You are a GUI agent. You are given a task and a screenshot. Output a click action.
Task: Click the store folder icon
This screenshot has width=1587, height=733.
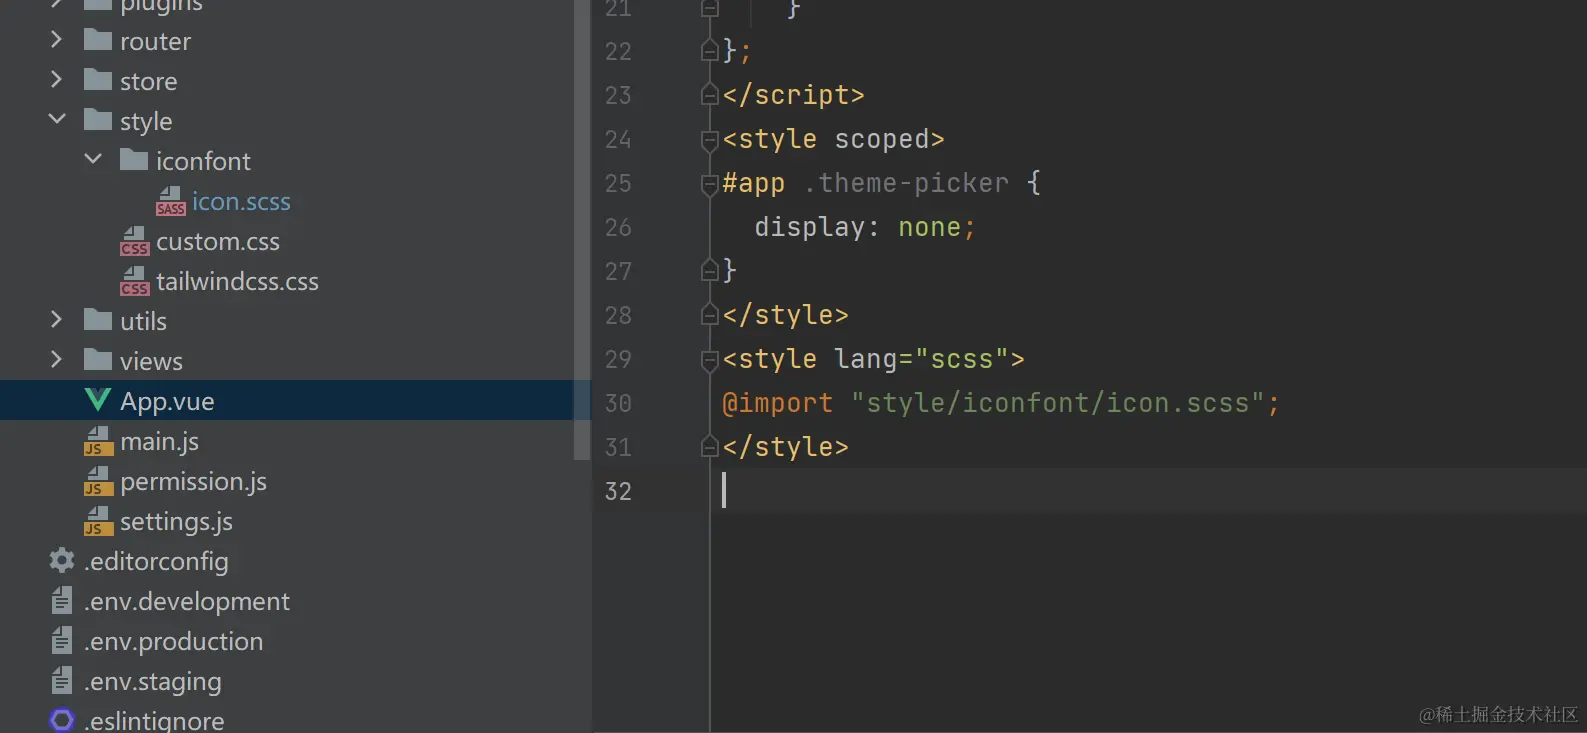point(98,80)
